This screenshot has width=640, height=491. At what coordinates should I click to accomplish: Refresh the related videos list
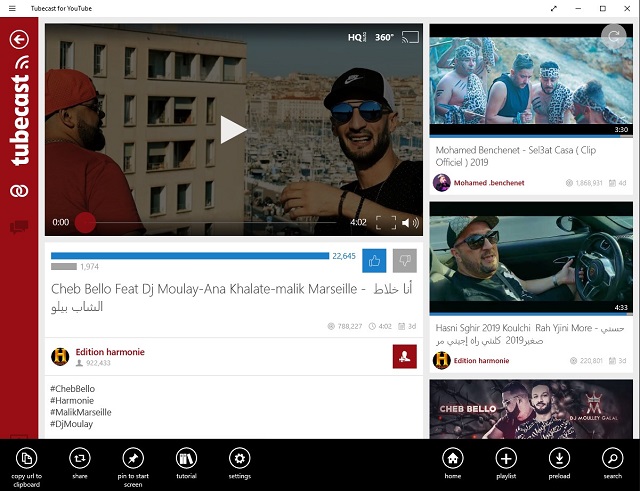(613, 37)
